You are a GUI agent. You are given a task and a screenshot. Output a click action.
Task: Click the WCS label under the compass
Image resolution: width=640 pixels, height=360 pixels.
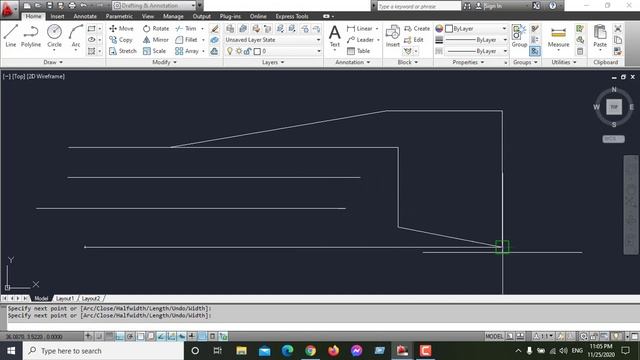tap(613, 139)
